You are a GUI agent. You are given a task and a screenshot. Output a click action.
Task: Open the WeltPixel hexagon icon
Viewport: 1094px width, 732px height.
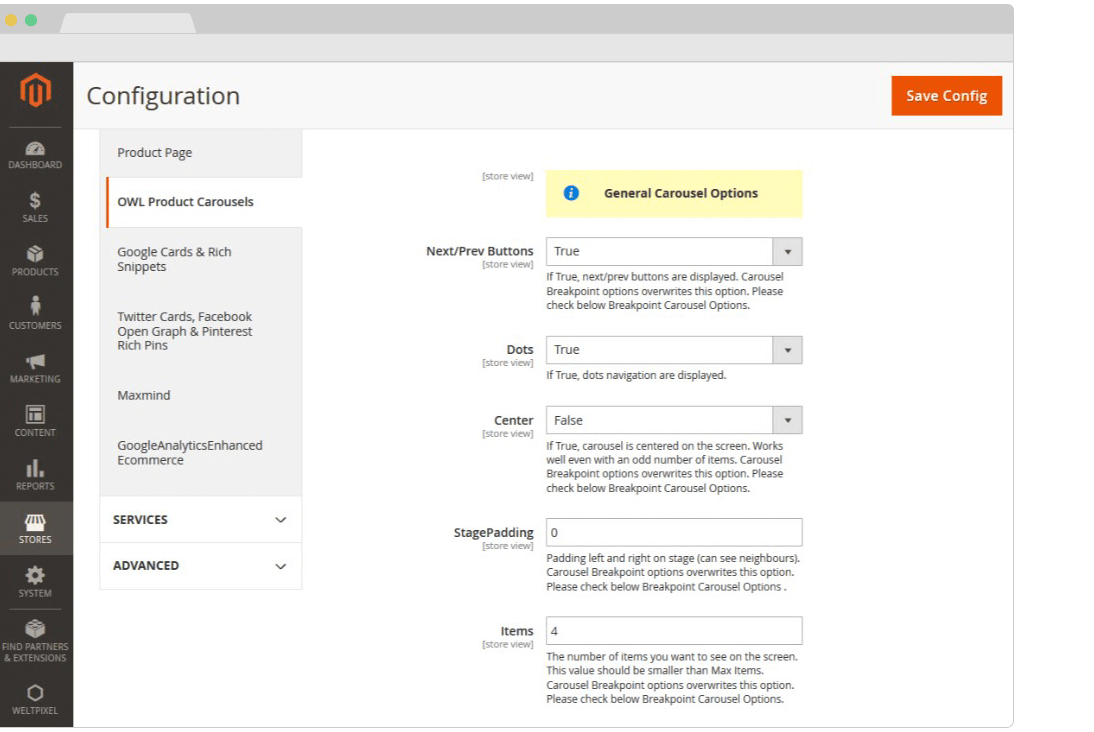coord(36,693)
